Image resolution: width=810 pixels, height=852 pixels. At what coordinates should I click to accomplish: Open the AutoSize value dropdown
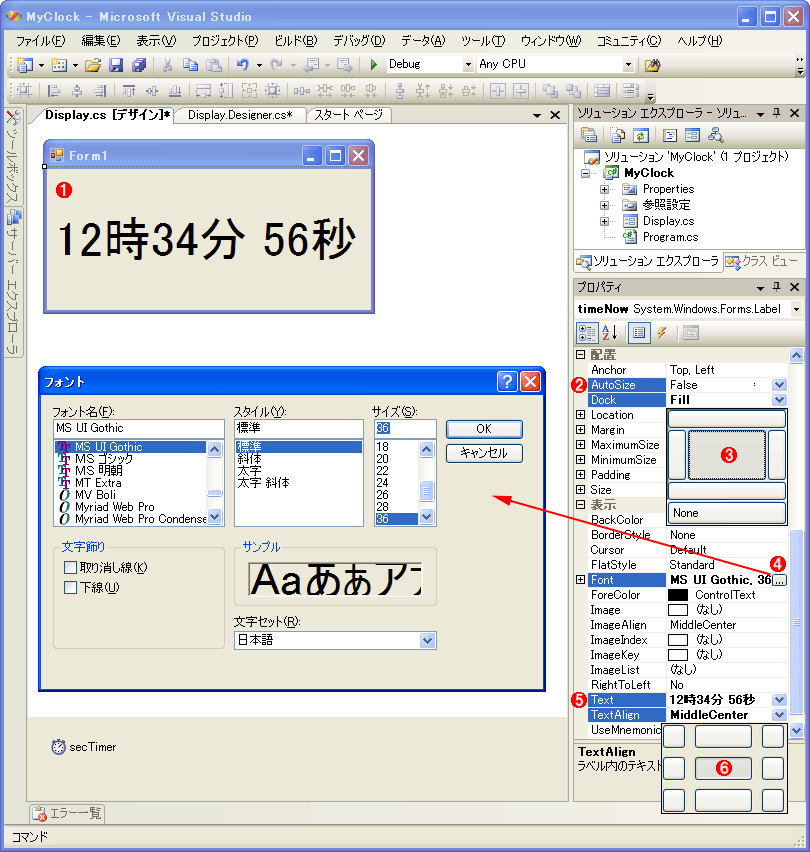[780, 385]
